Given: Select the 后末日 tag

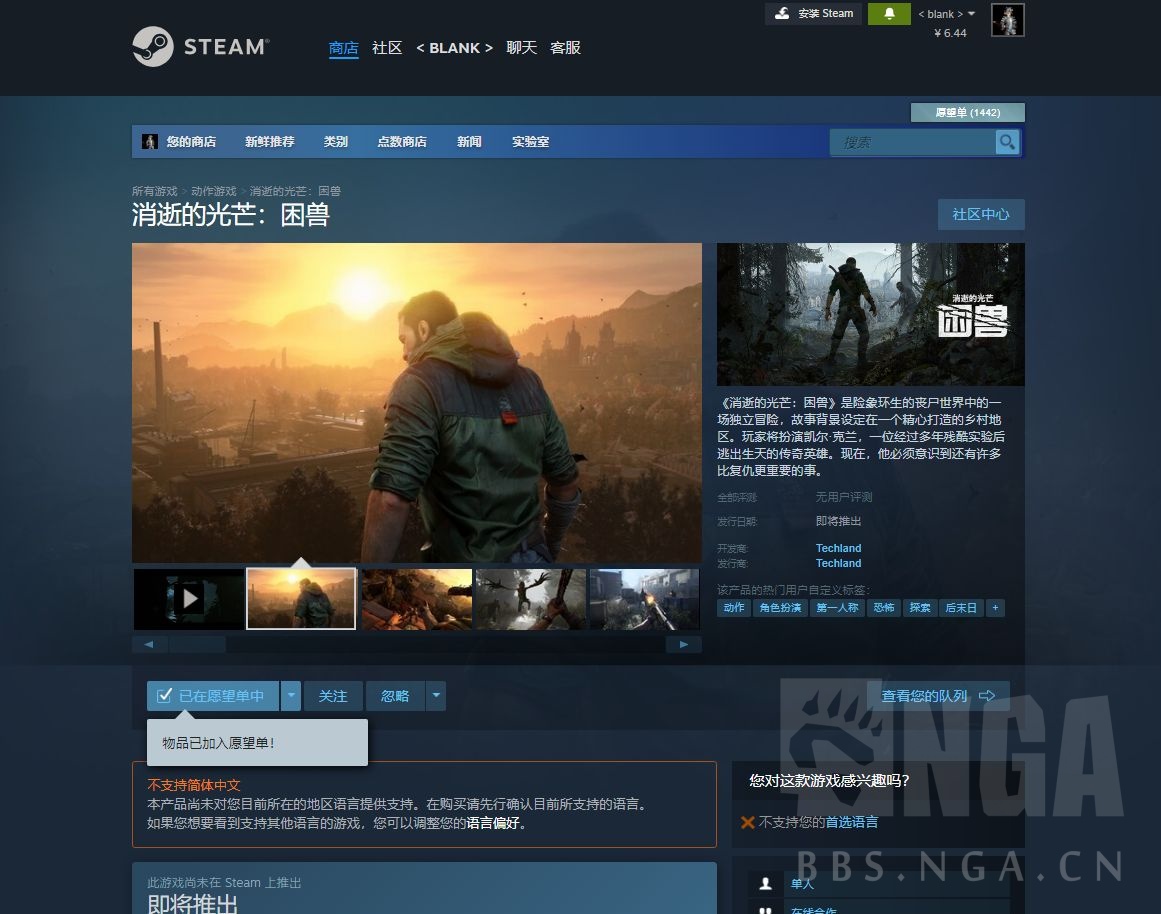Looking at the screenshot, I should 960,608.
